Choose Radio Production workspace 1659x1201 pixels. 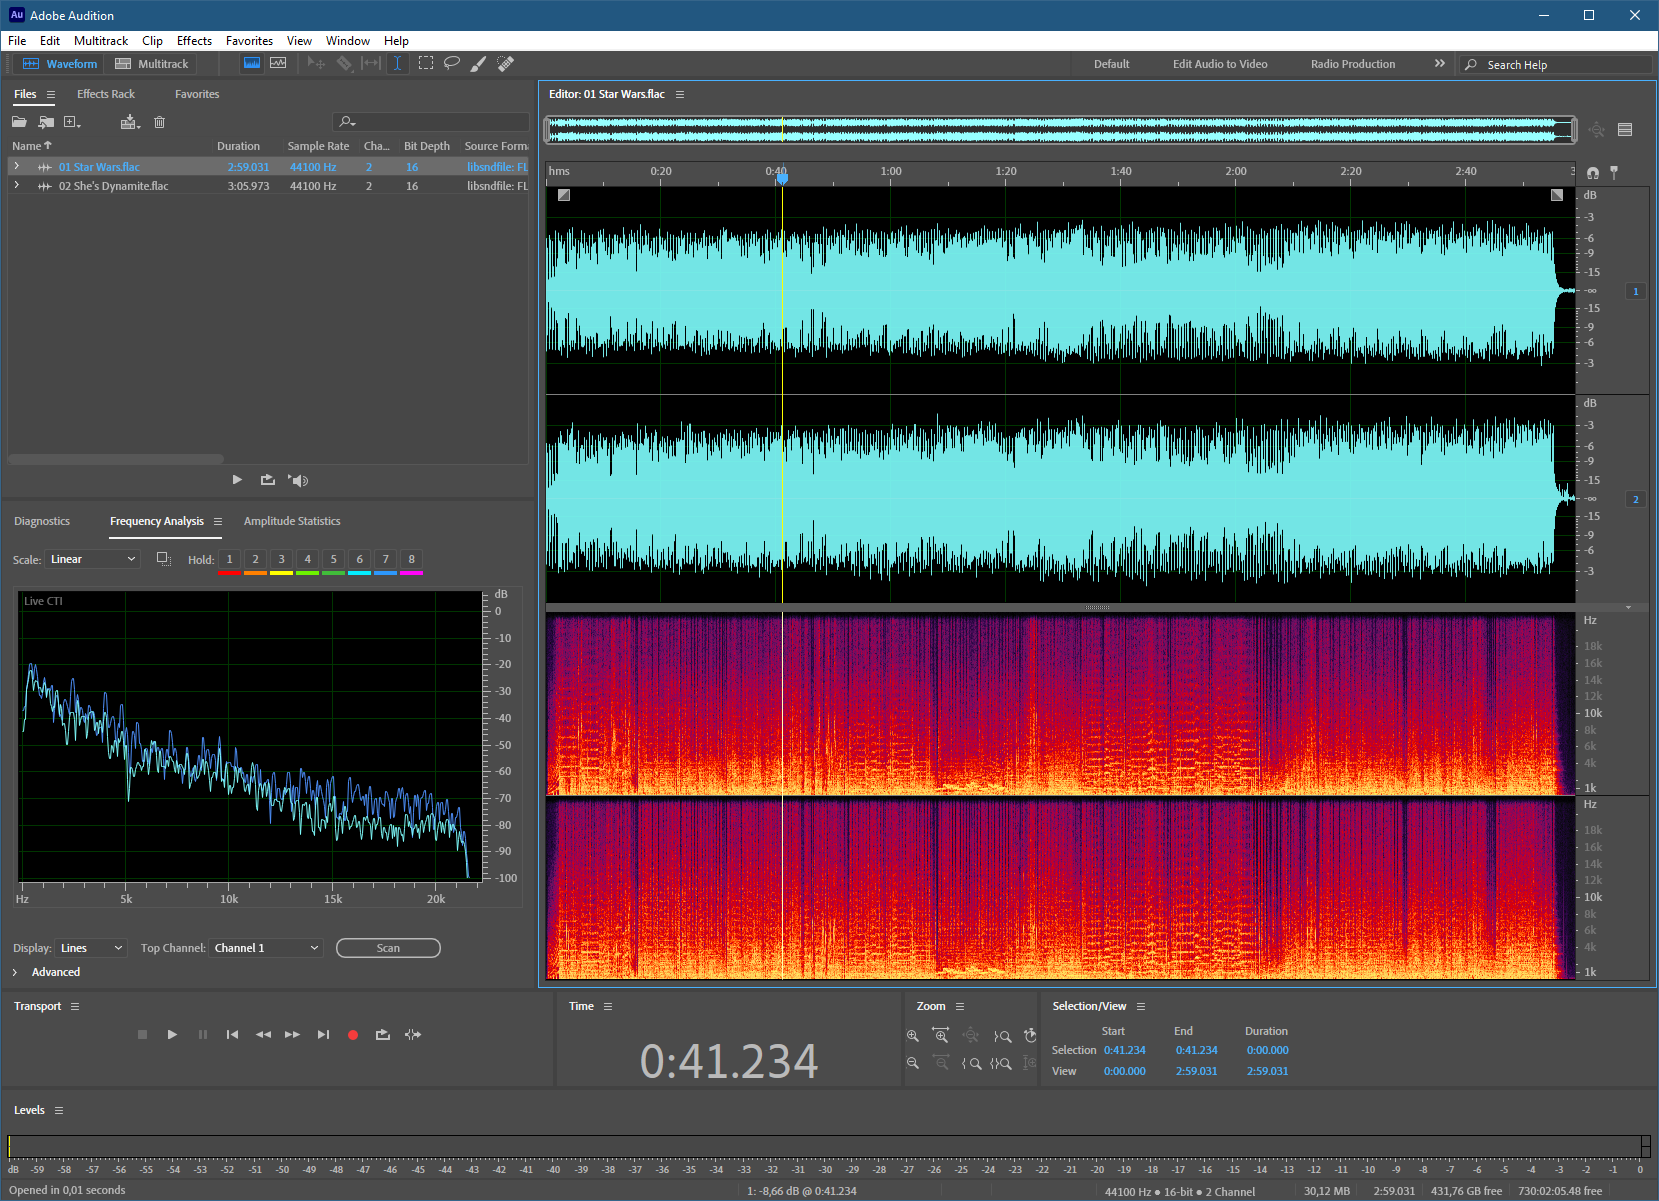click(1353, 64)
